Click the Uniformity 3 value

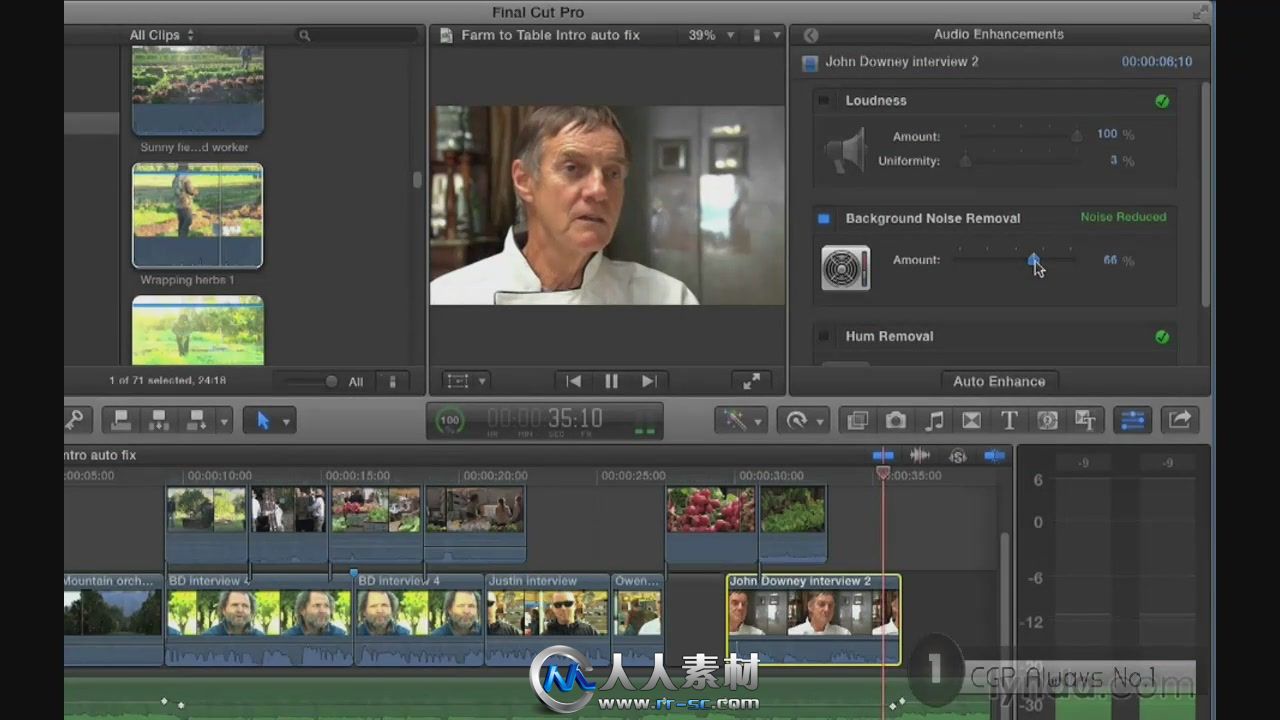pyautogui.click(x=1113, y=160)
